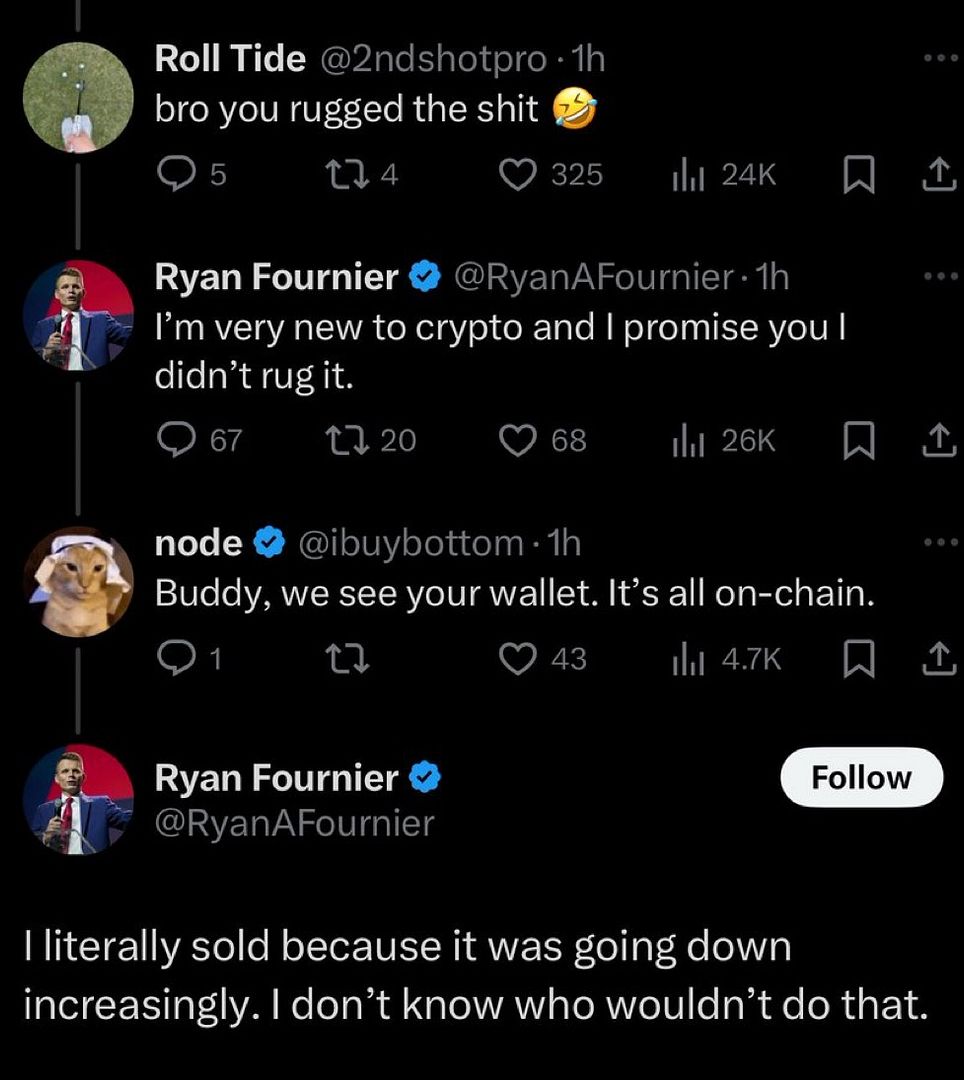Image resolution: width=964 pixels, height=1080 pixels.
Task: Reply to Roll Tide's tweet
Action: [178, 175]
